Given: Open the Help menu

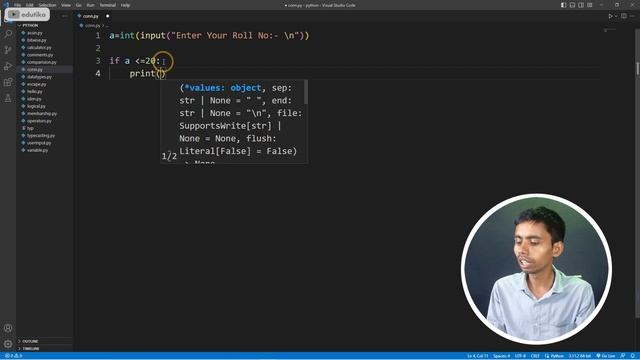Looking at the screenshot, I should click(125, 5).
